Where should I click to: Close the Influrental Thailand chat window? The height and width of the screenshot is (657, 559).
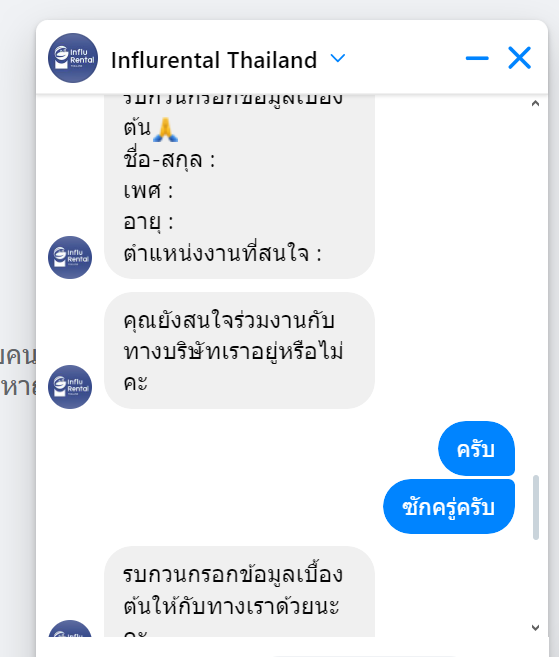coord(520,58)
